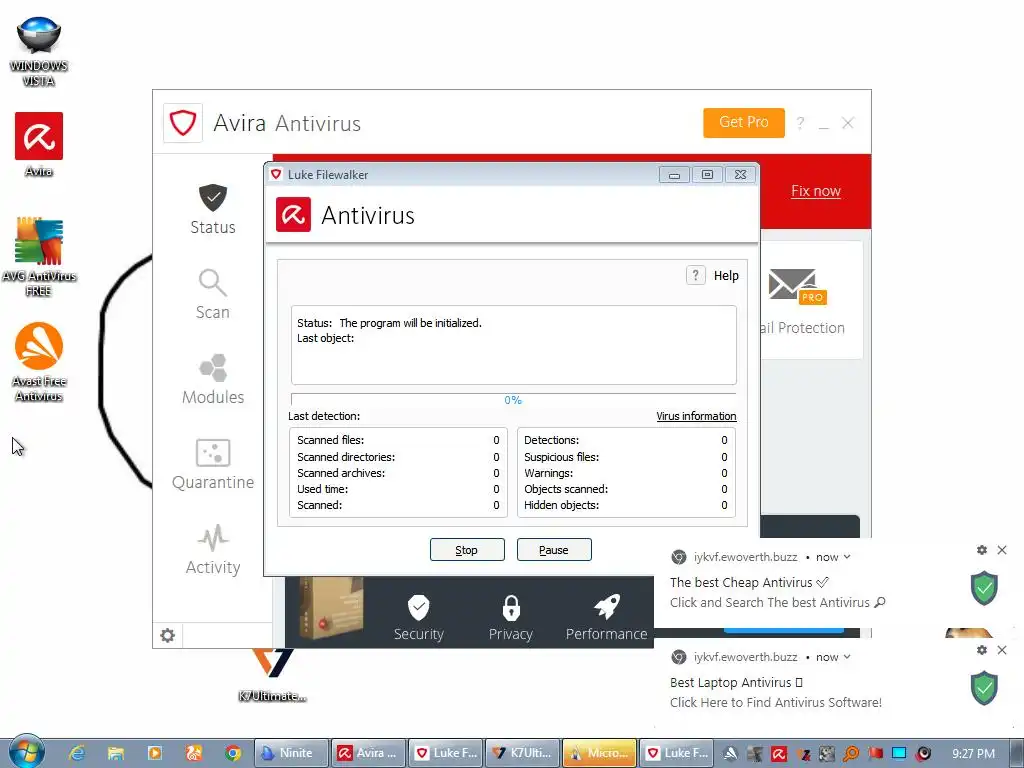Open Windows Media Player taskbar icon
1024x768 pixels.
click(155, 753)
